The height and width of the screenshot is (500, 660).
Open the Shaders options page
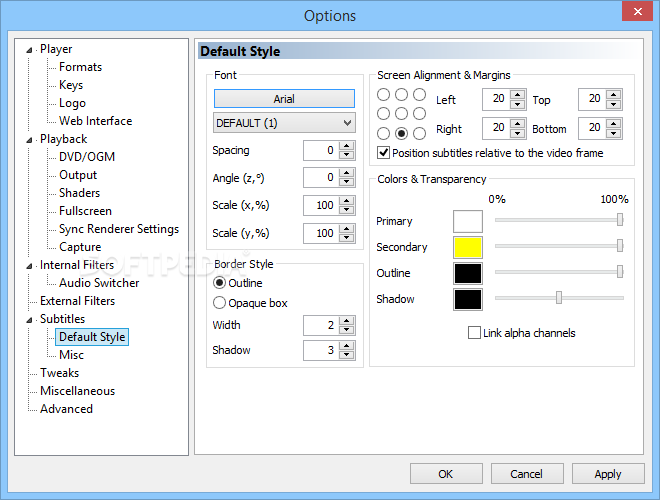(x=80, y=193)
